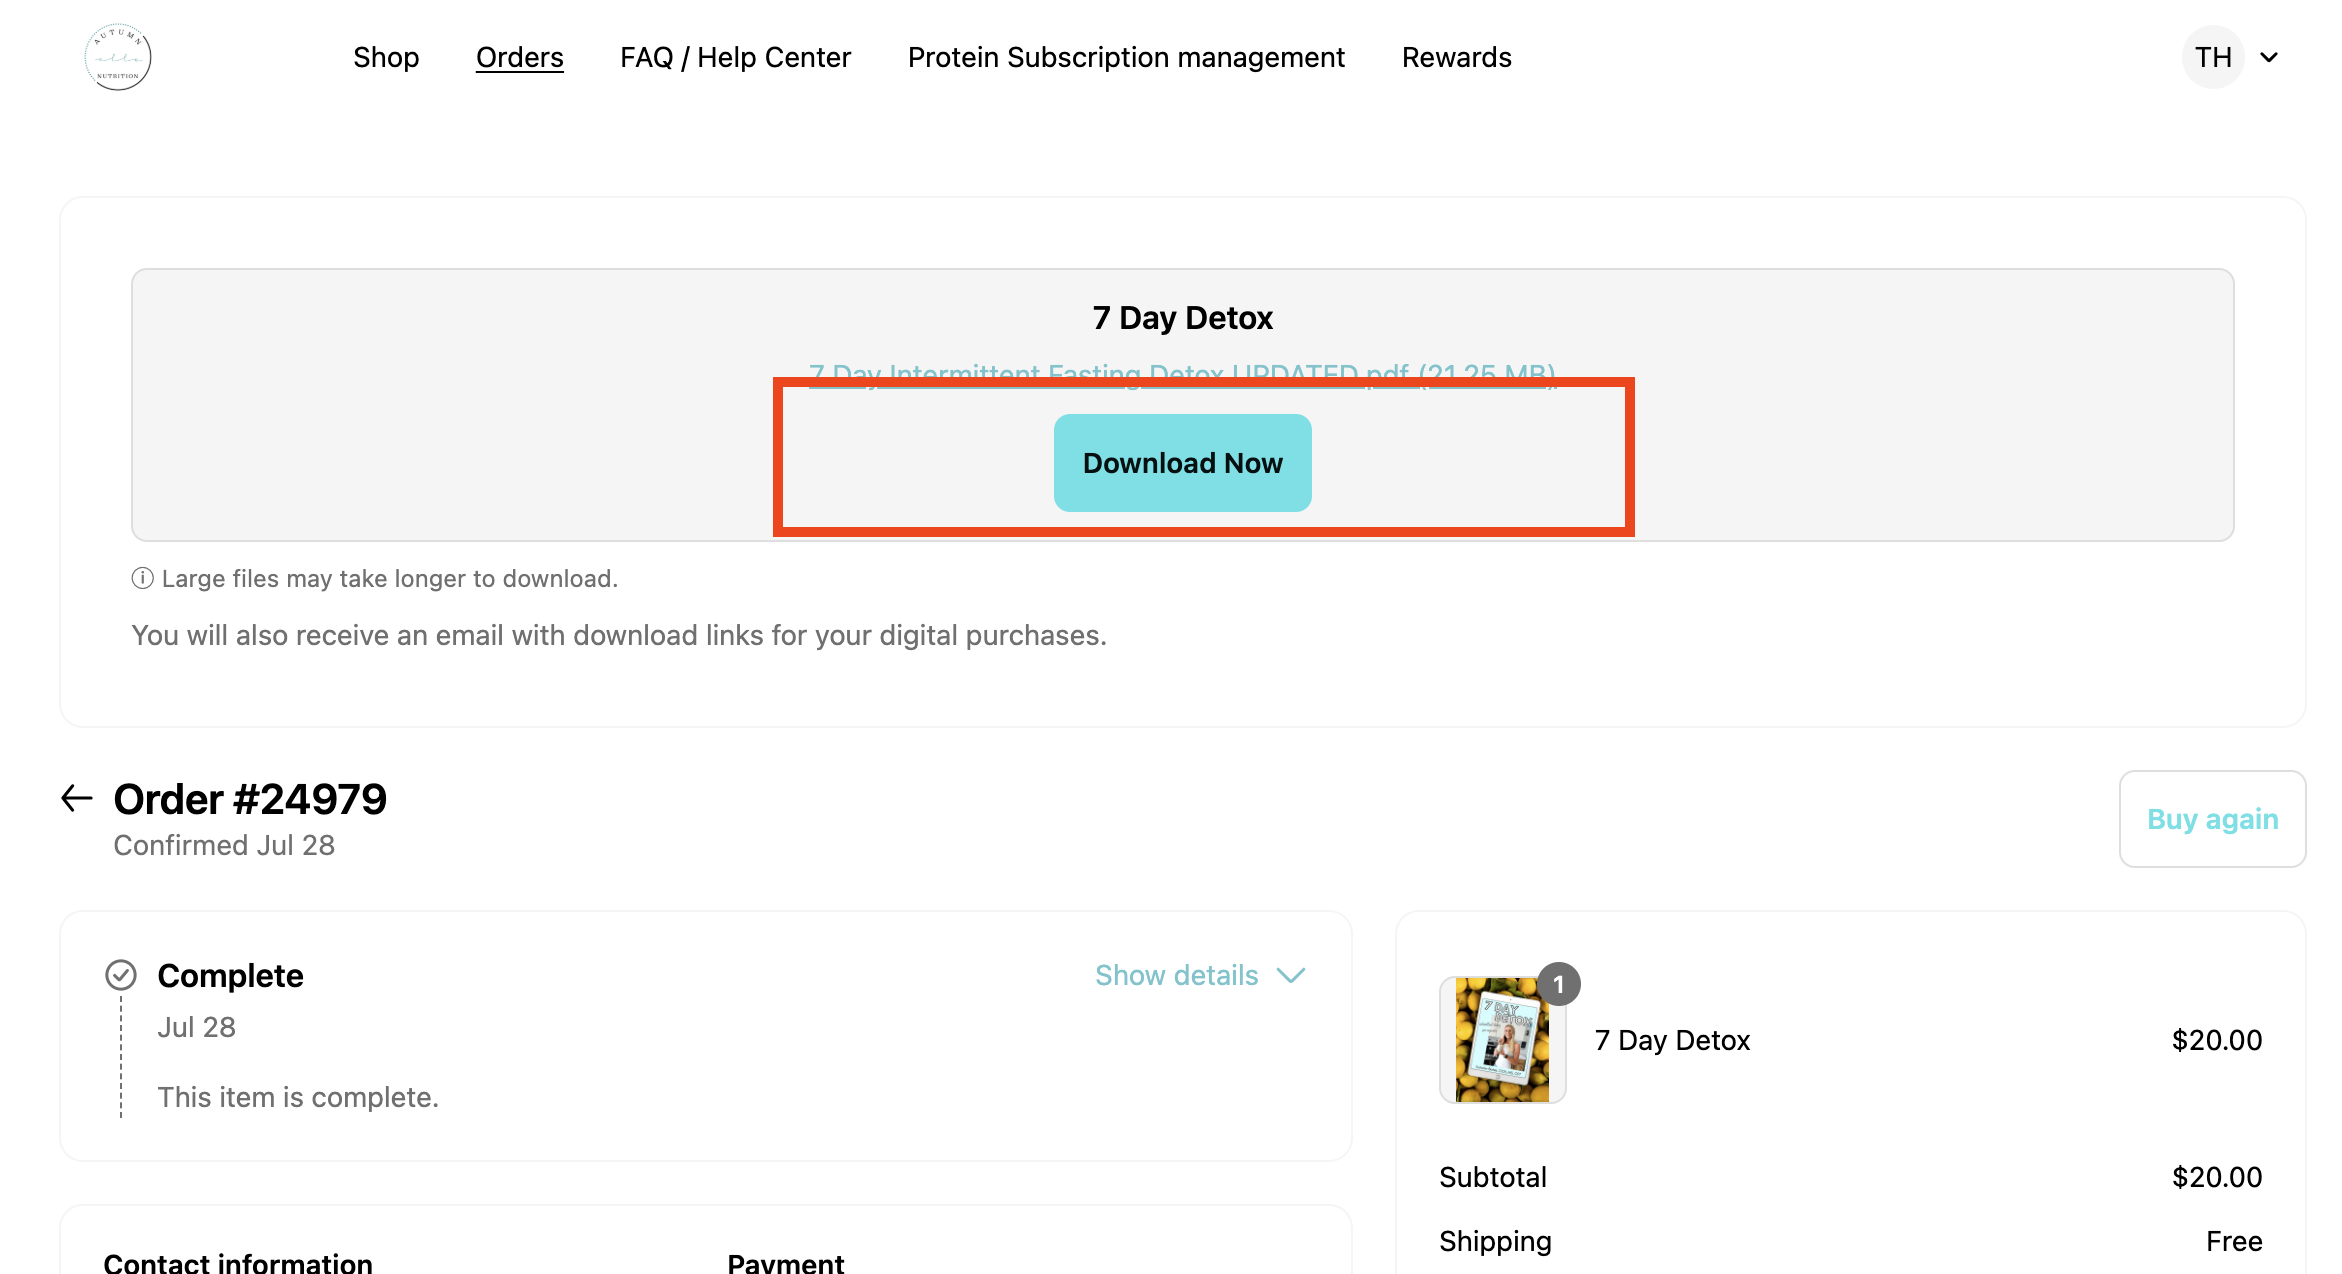The height and width of the screenshot is (1274, 2342).
Task: Open FAQ / Help Center
Action: pyautogui.click(x=735, y=57)
